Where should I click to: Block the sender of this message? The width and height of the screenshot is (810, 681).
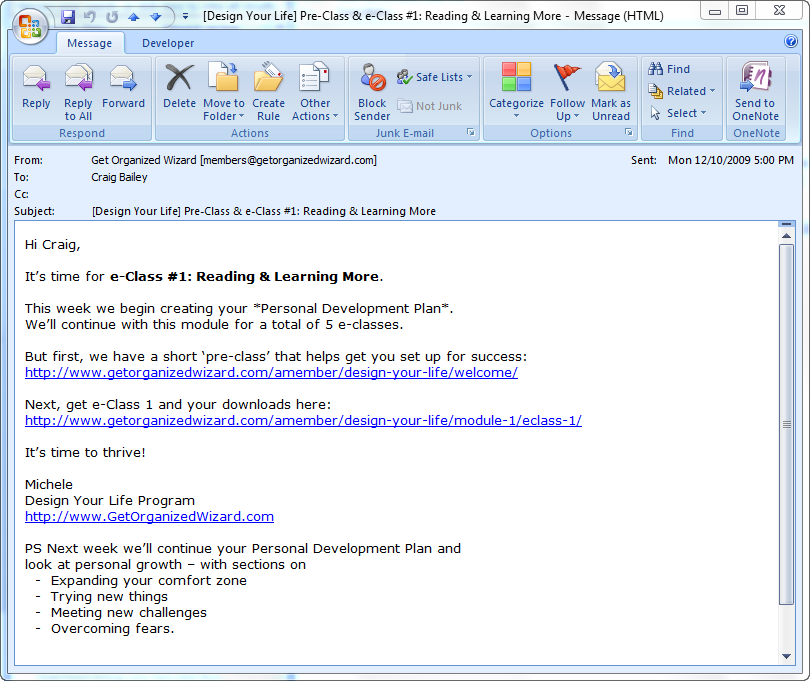372,92
